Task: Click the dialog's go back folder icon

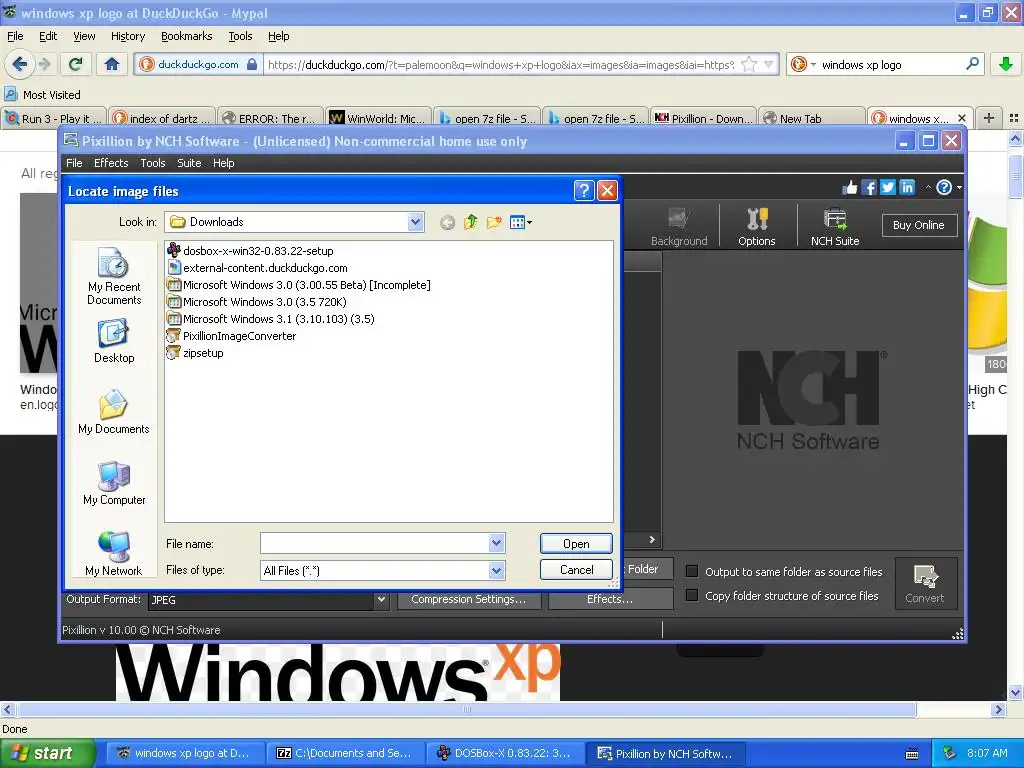Action: pyautogui.click(x=447, y=223)
